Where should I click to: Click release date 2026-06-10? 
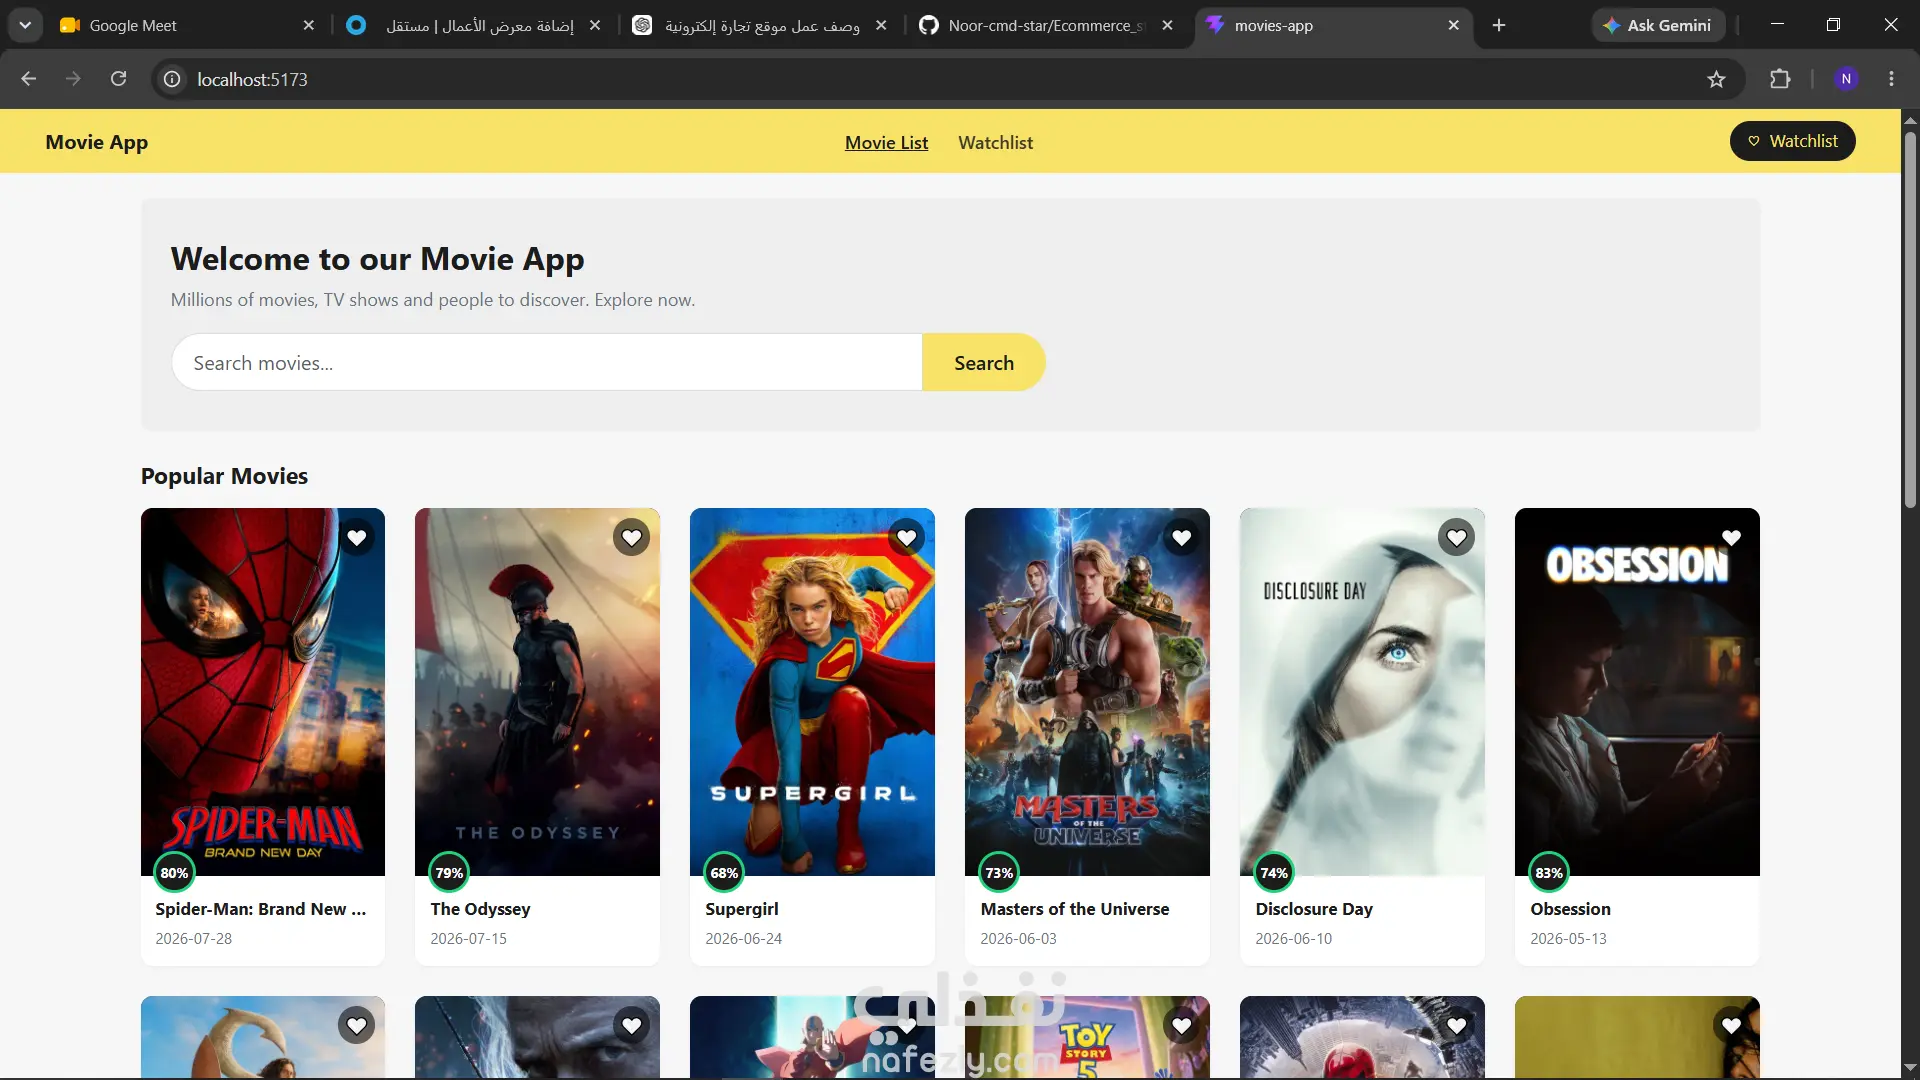(x=1294, y=939)
